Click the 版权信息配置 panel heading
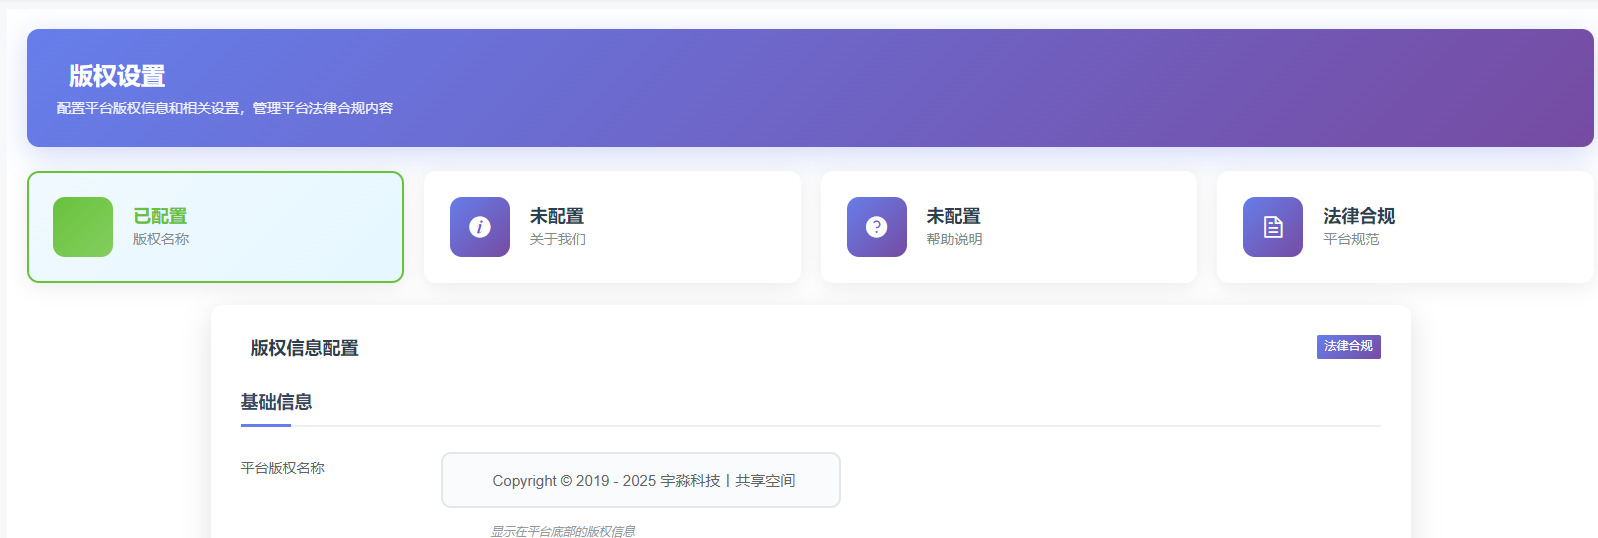This screenshot has height=538, width=1598. [x=304, y=348]
